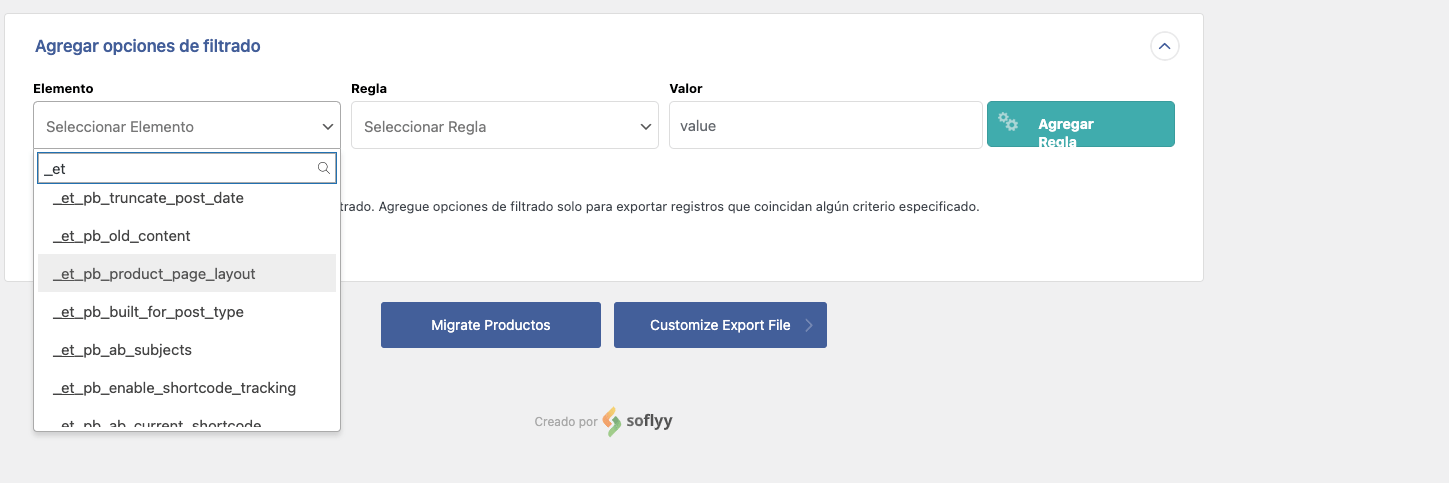
Task: Click the arrow on Customize Export File
Action: tap(809, 325)
